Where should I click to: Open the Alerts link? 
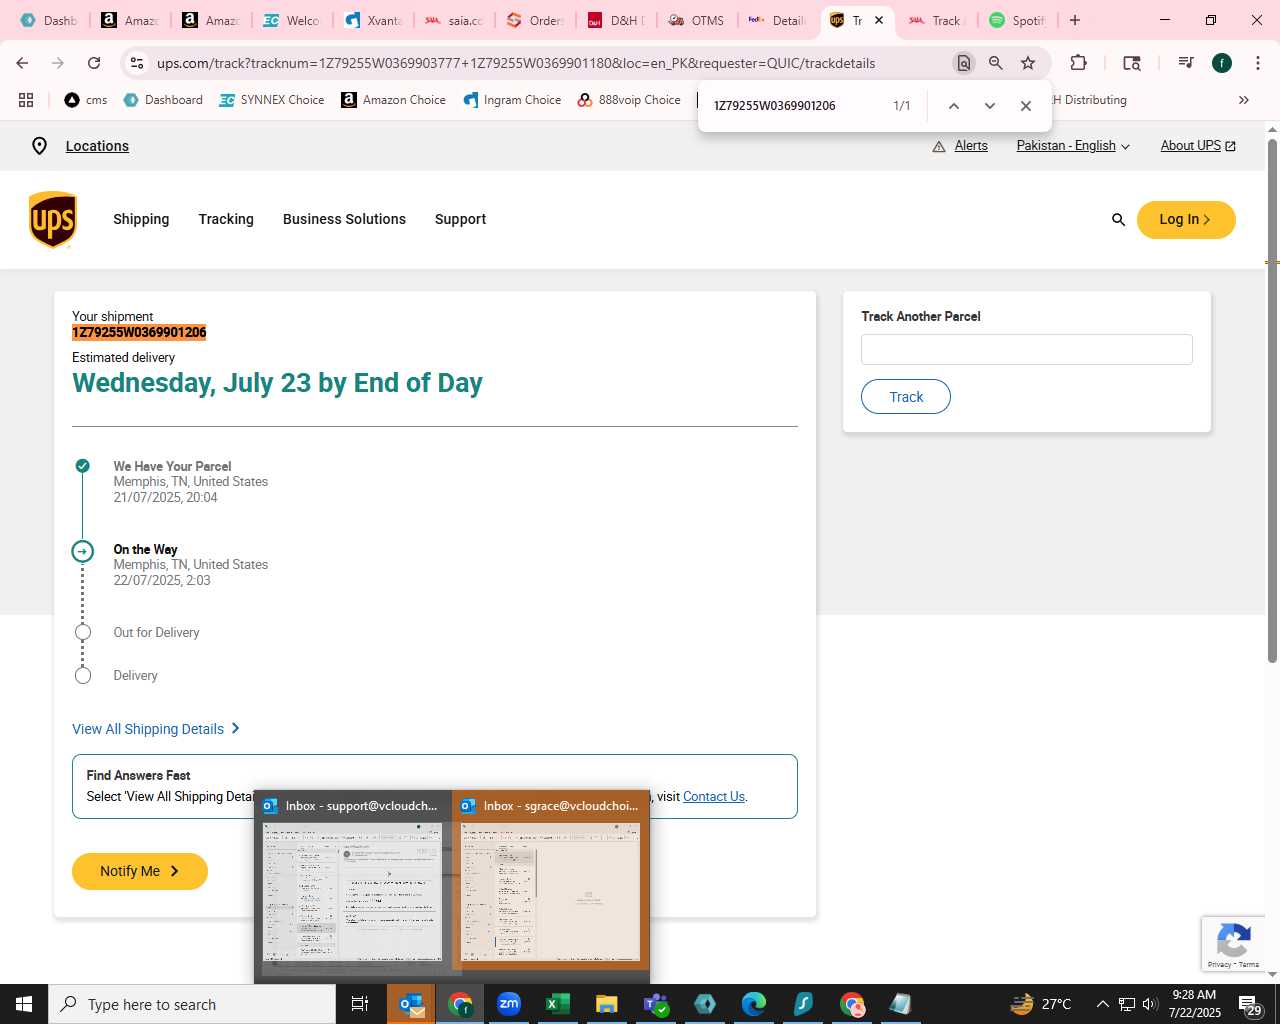click(x=971, y=146)
